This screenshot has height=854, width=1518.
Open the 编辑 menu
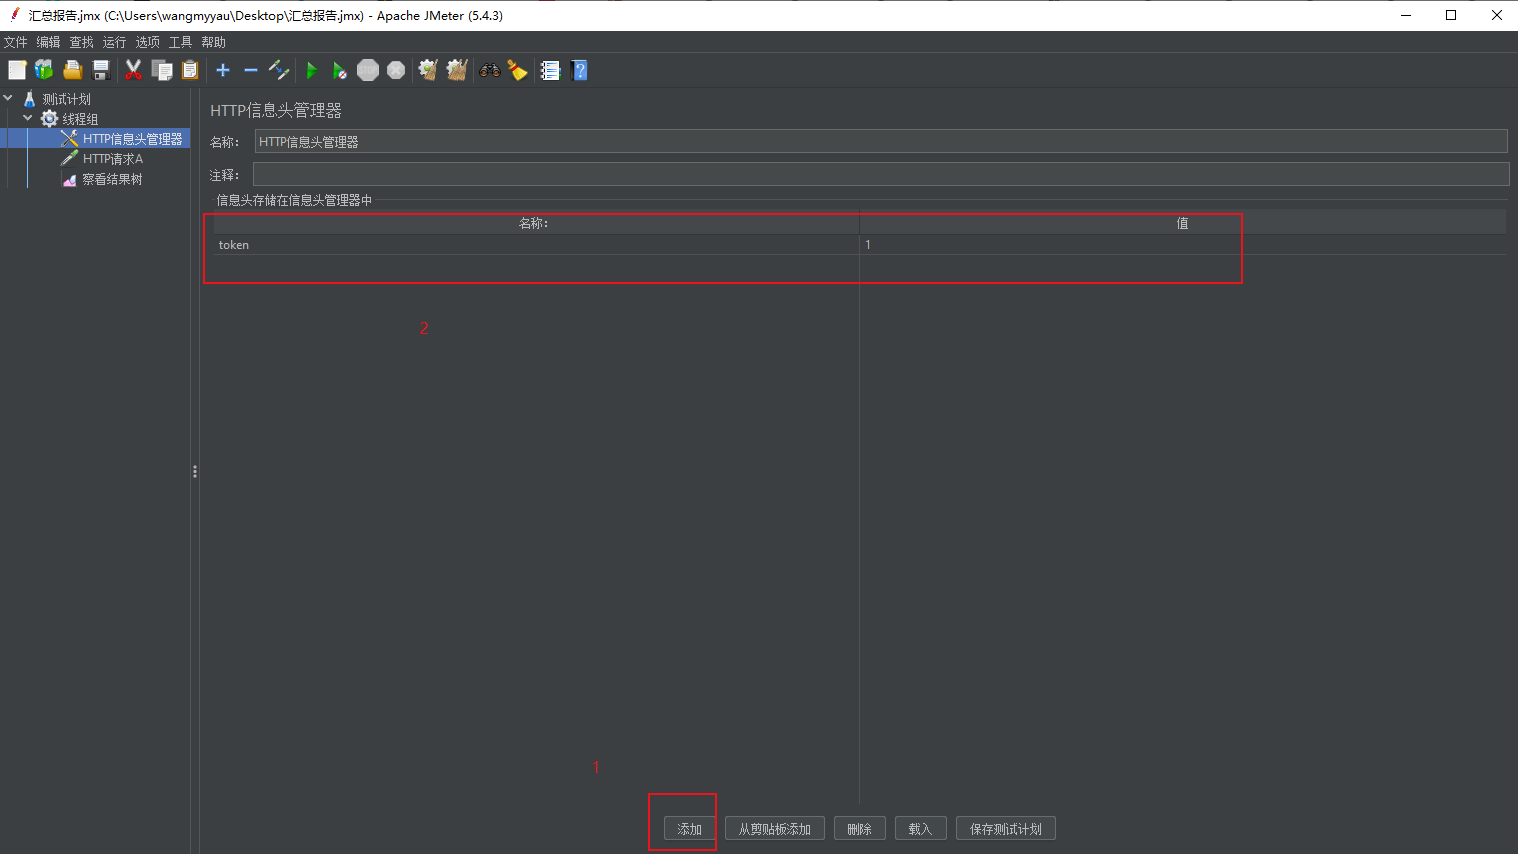pyautogui.click(x=48, y=42)
